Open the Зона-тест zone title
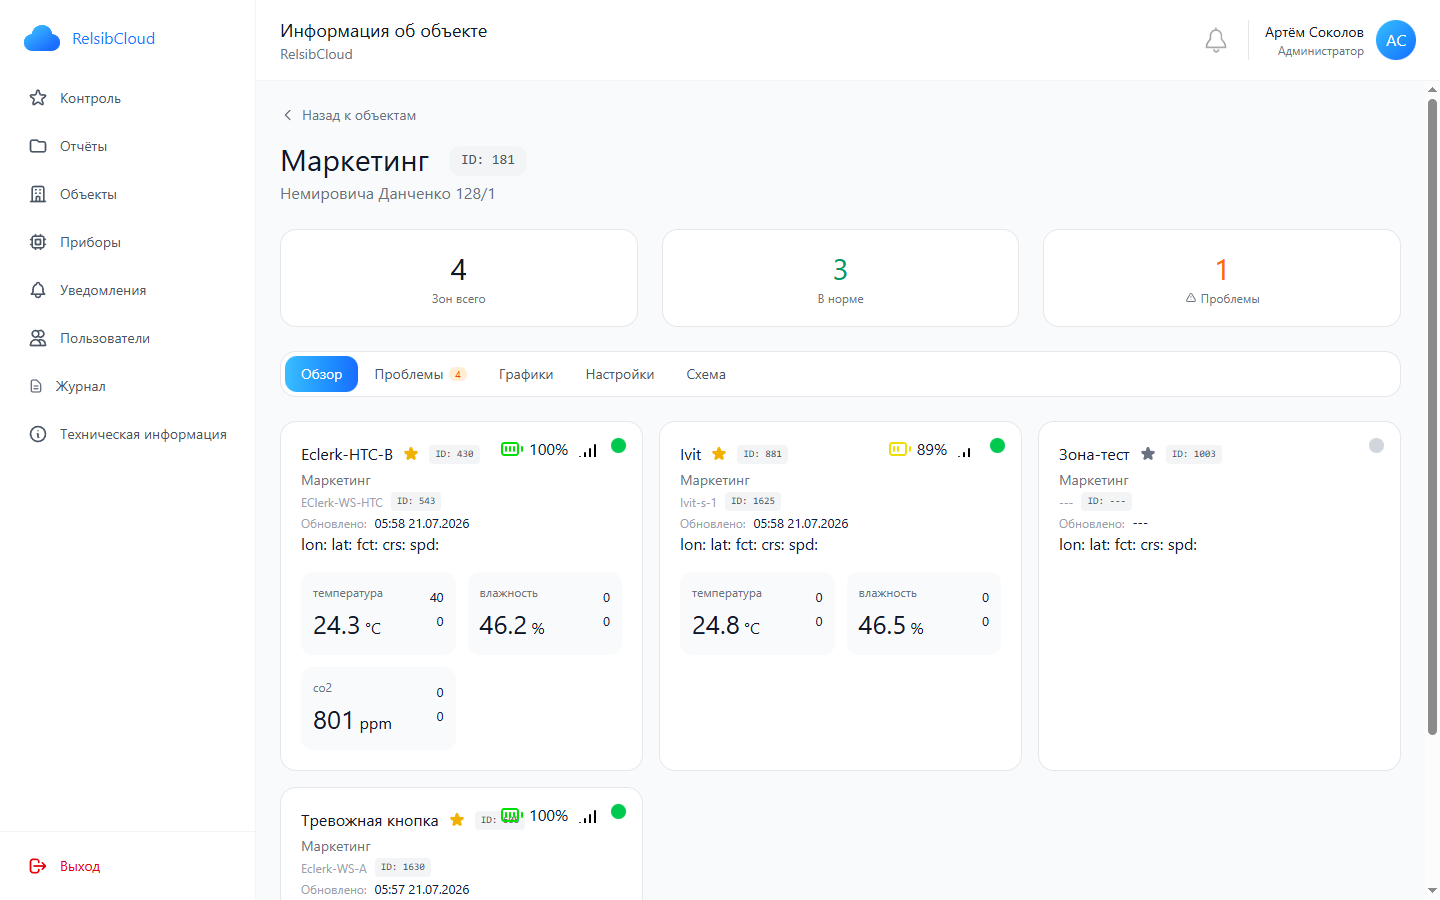 click(1094, 454)
